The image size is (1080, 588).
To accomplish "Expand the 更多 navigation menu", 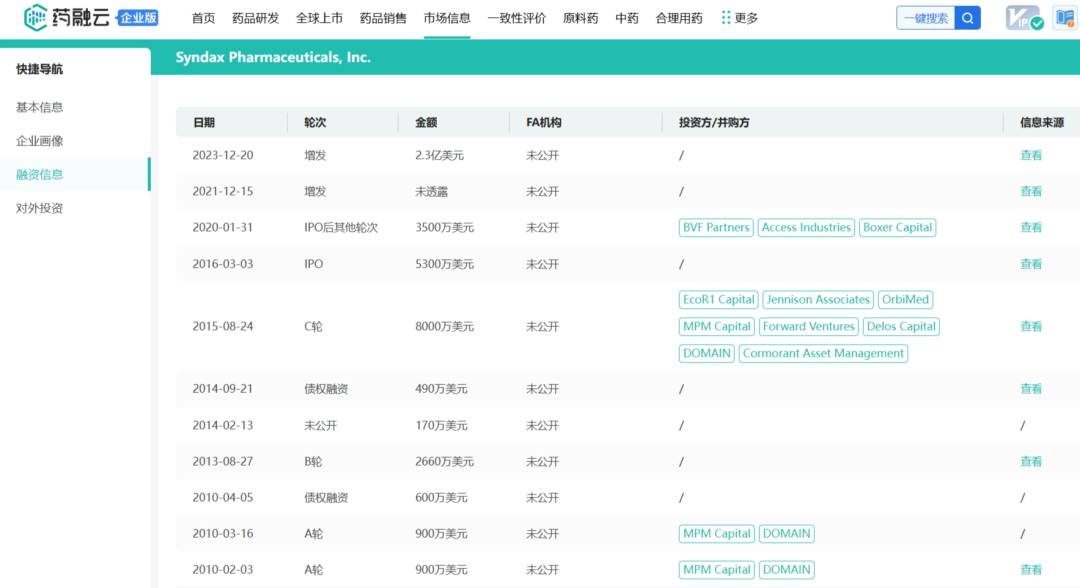I will pos(739,19).
